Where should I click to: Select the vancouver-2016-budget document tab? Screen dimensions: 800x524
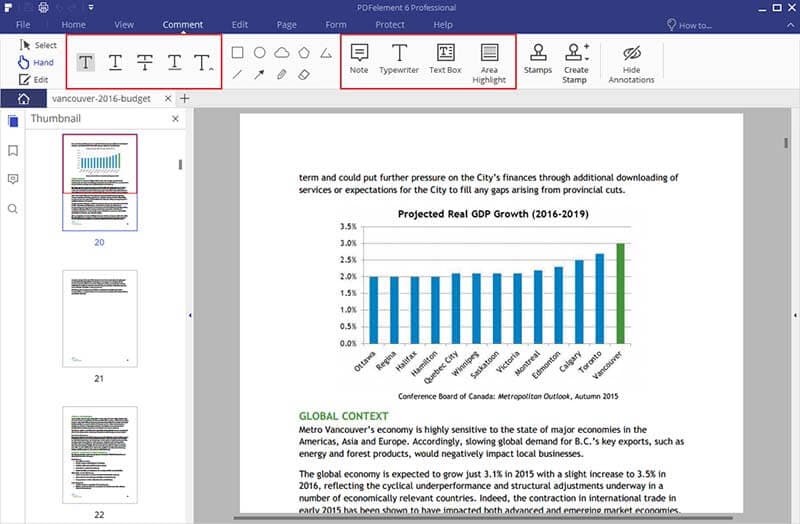pyautogui.click(x=101, y=98)
